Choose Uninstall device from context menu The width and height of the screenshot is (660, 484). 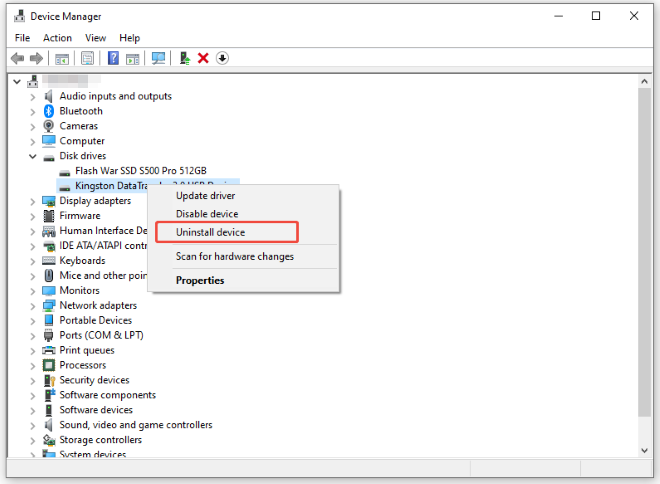pos(210,232)
